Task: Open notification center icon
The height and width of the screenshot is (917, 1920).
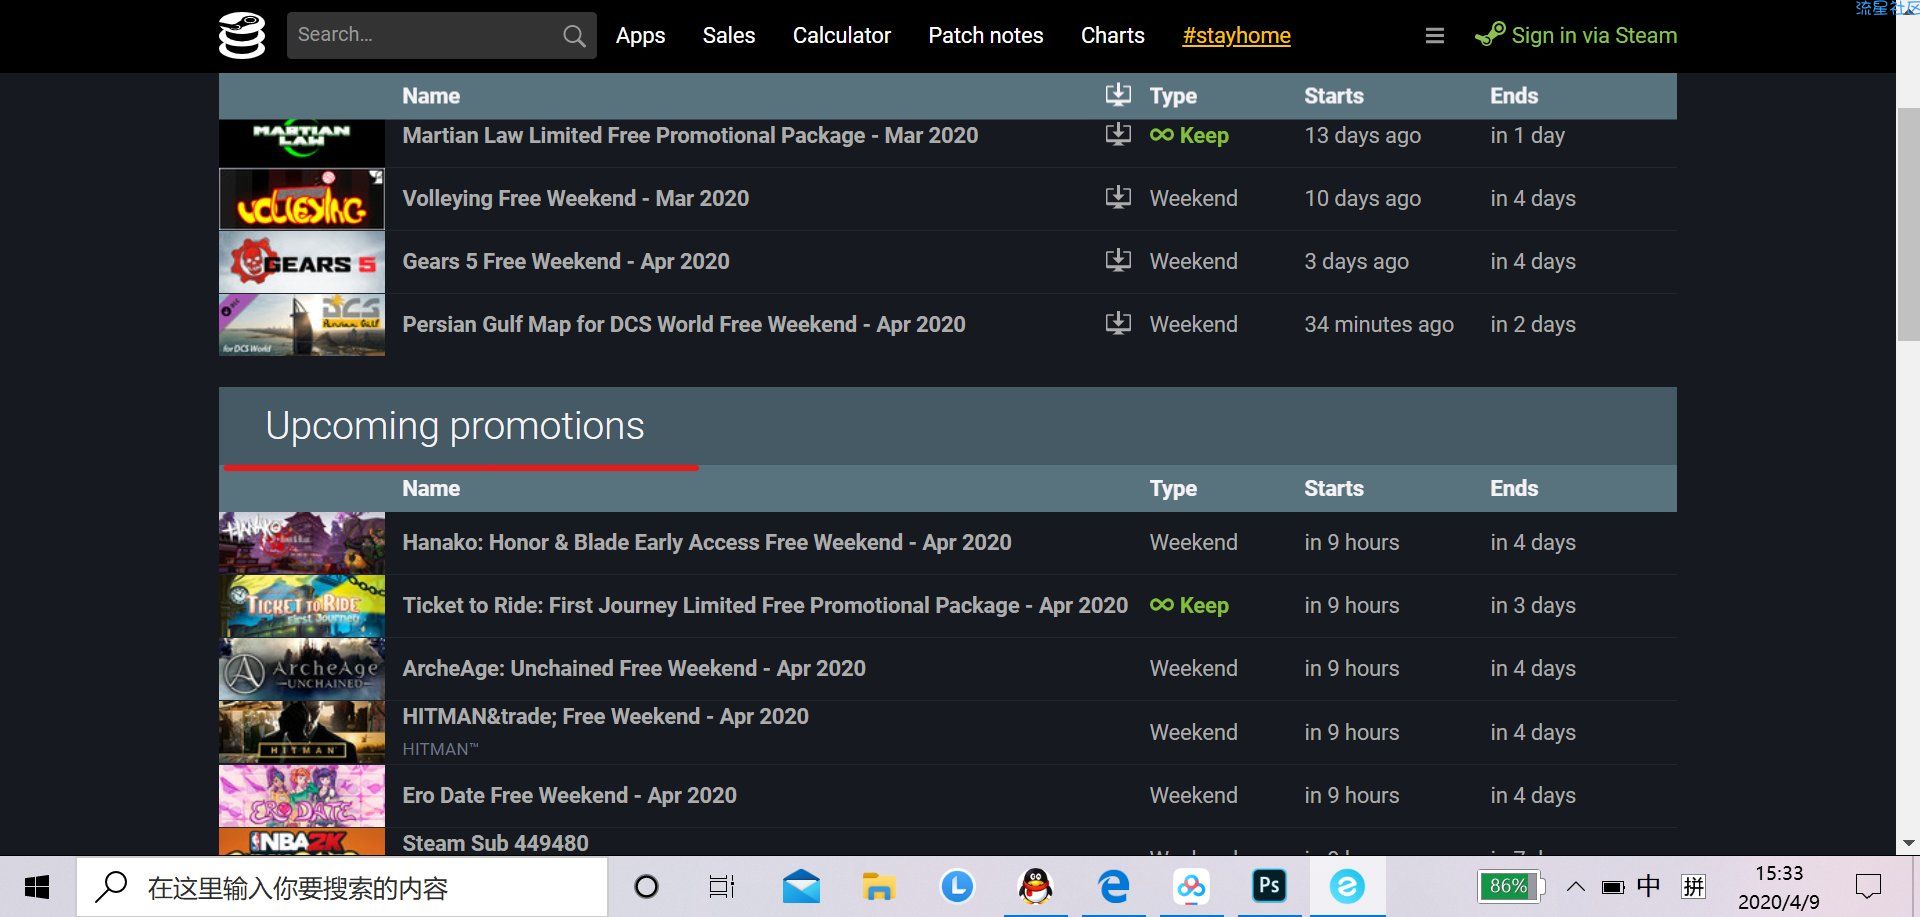Action: tap(1868, 887)
